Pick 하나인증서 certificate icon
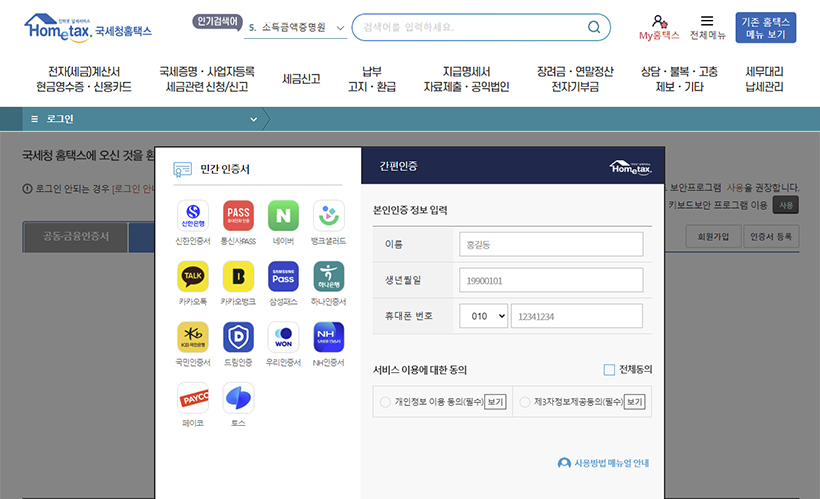Image resolution: width=820 pixels, height=499 pixels. (328, 276)
